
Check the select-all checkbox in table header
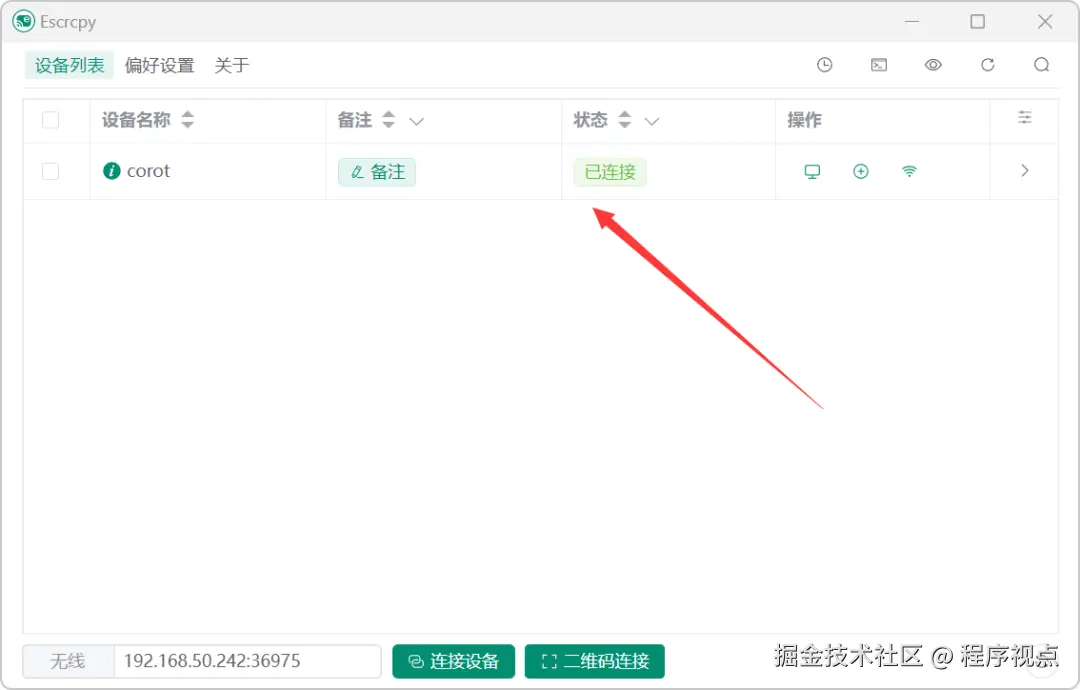pos(50,119)
